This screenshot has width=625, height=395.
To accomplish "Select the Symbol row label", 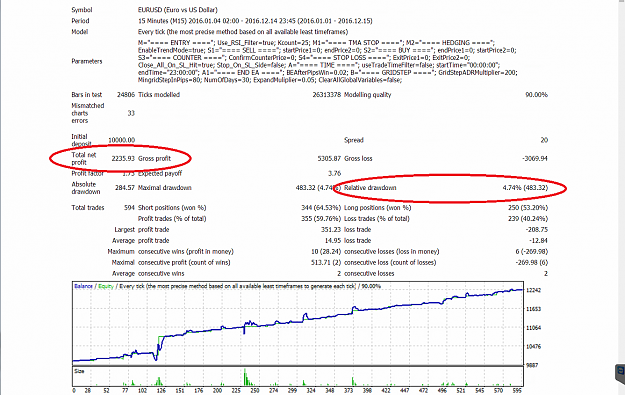I will coord(82,10).
